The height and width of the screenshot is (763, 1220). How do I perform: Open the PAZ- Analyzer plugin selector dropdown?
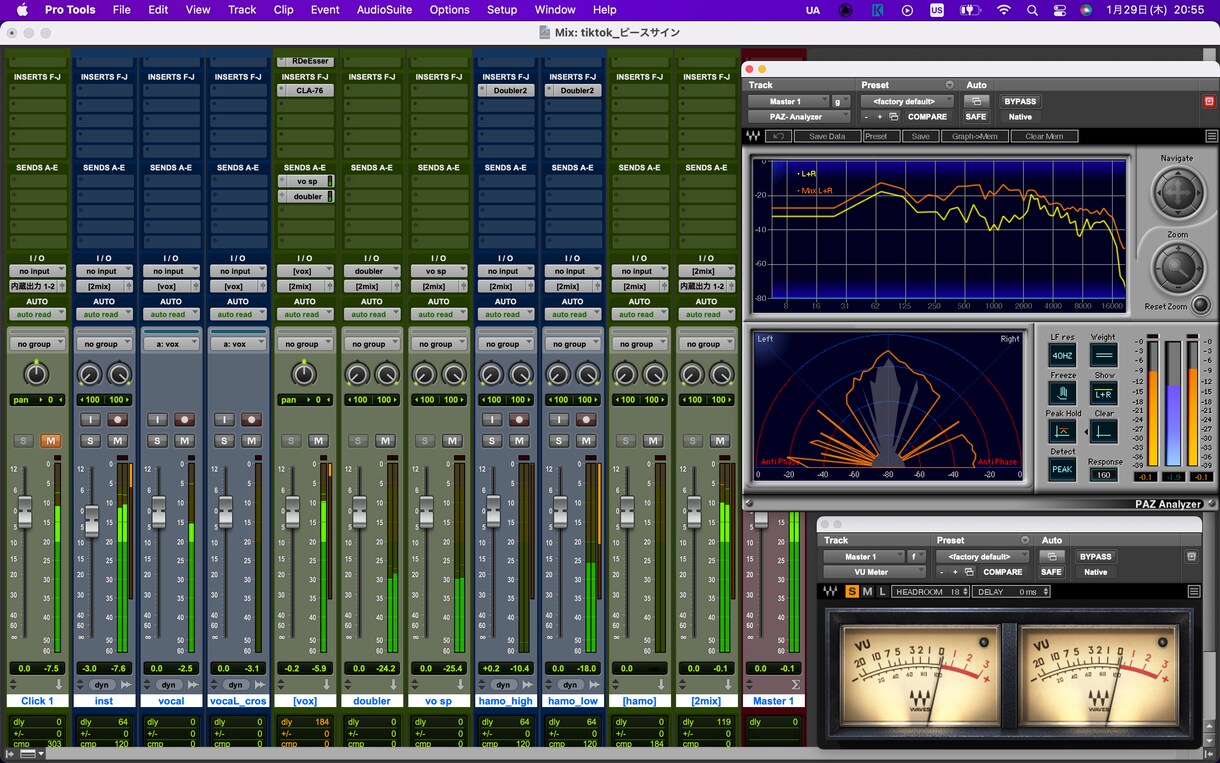(x=800, y=117)
